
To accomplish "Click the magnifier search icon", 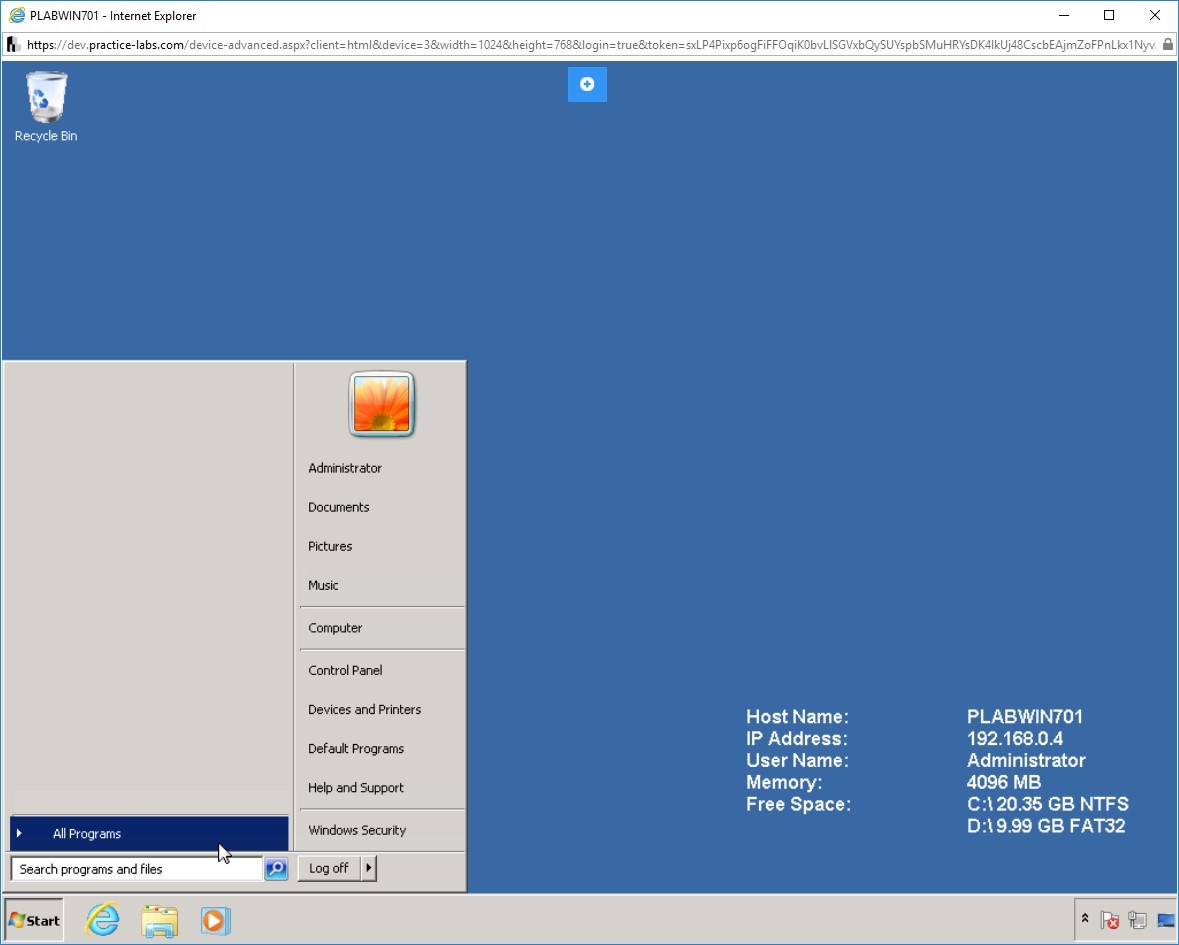I will pyautogui.click(x=276, y=869).
